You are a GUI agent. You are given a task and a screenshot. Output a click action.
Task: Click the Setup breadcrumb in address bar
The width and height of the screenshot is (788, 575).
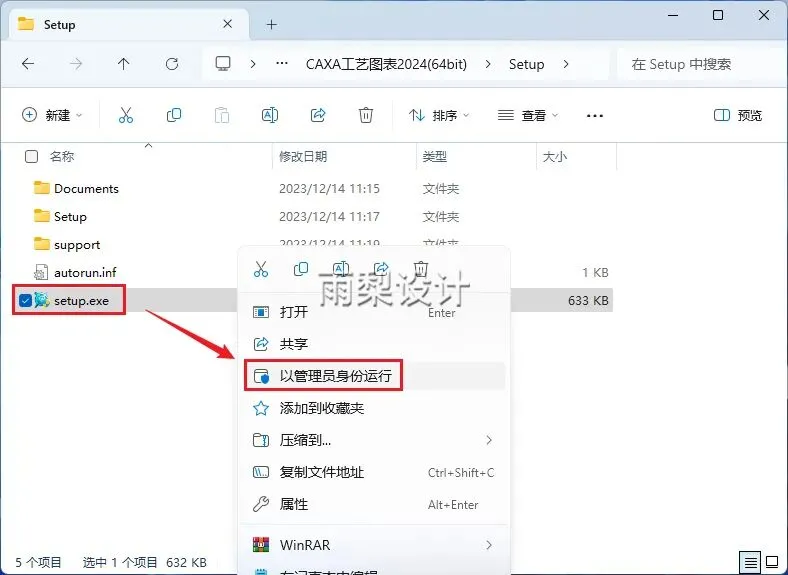click(x=526, y=64)
